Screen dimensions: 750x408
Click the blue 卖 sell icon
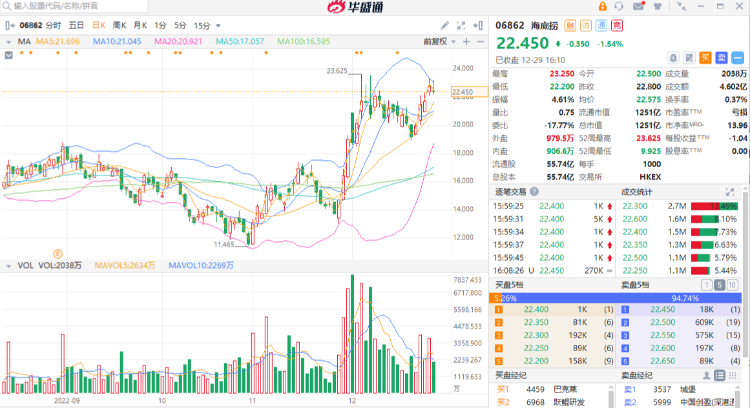[x=721, y=58]
